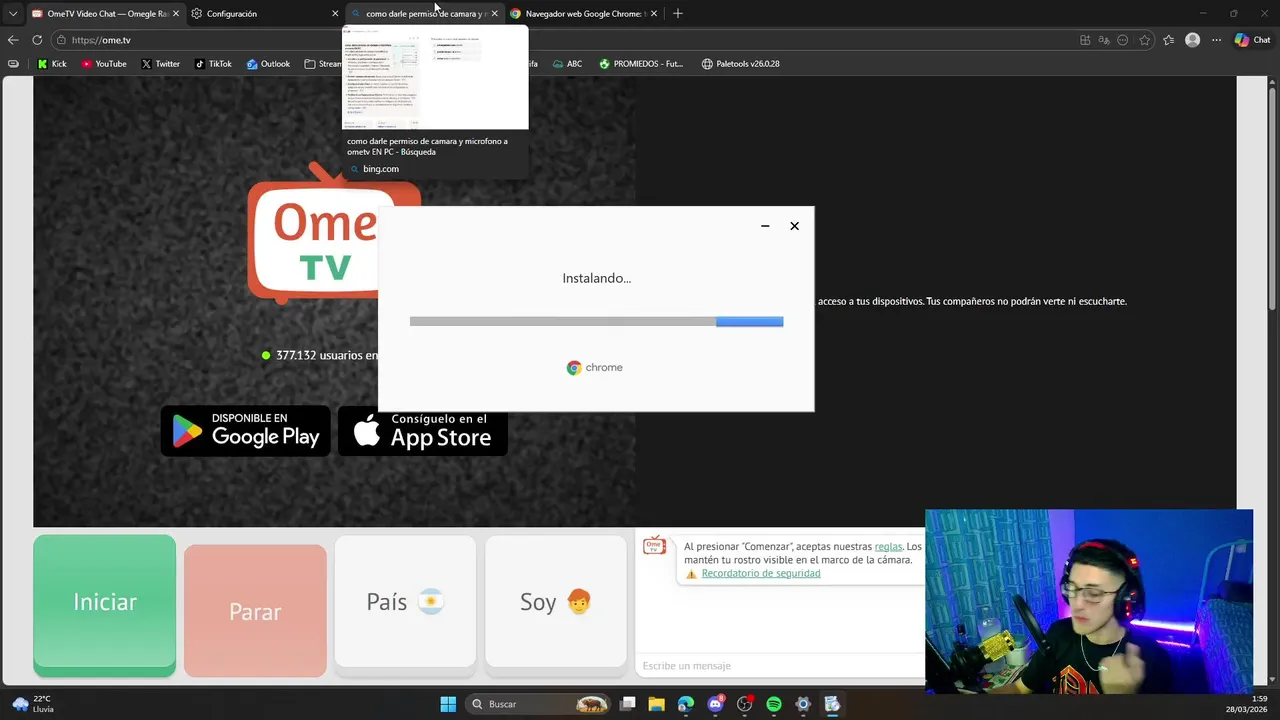Image resolution: width=1280 pixels, height=720 pixels.
Task: Open the tab actions menu chevron
Action: pyautogui.click(x=12, y=14)
